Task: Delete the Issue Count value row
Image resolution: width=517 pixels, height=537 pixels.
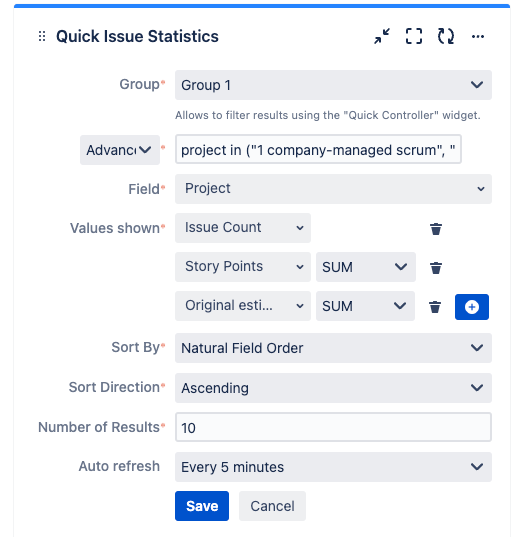Action: coord(436,228)
